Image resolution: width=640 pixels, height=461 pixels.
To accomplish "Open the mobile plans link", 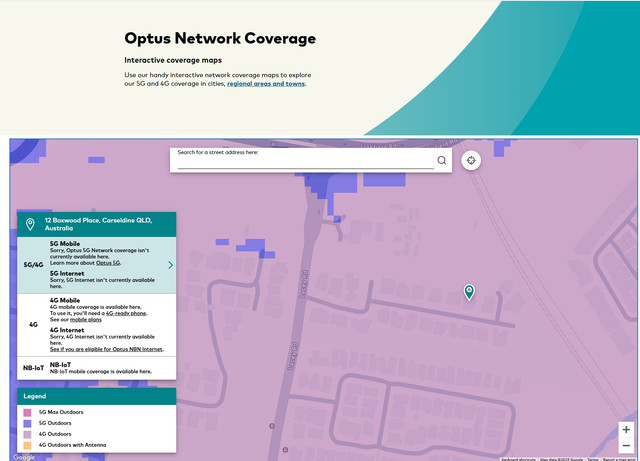I will pos(86,320).
